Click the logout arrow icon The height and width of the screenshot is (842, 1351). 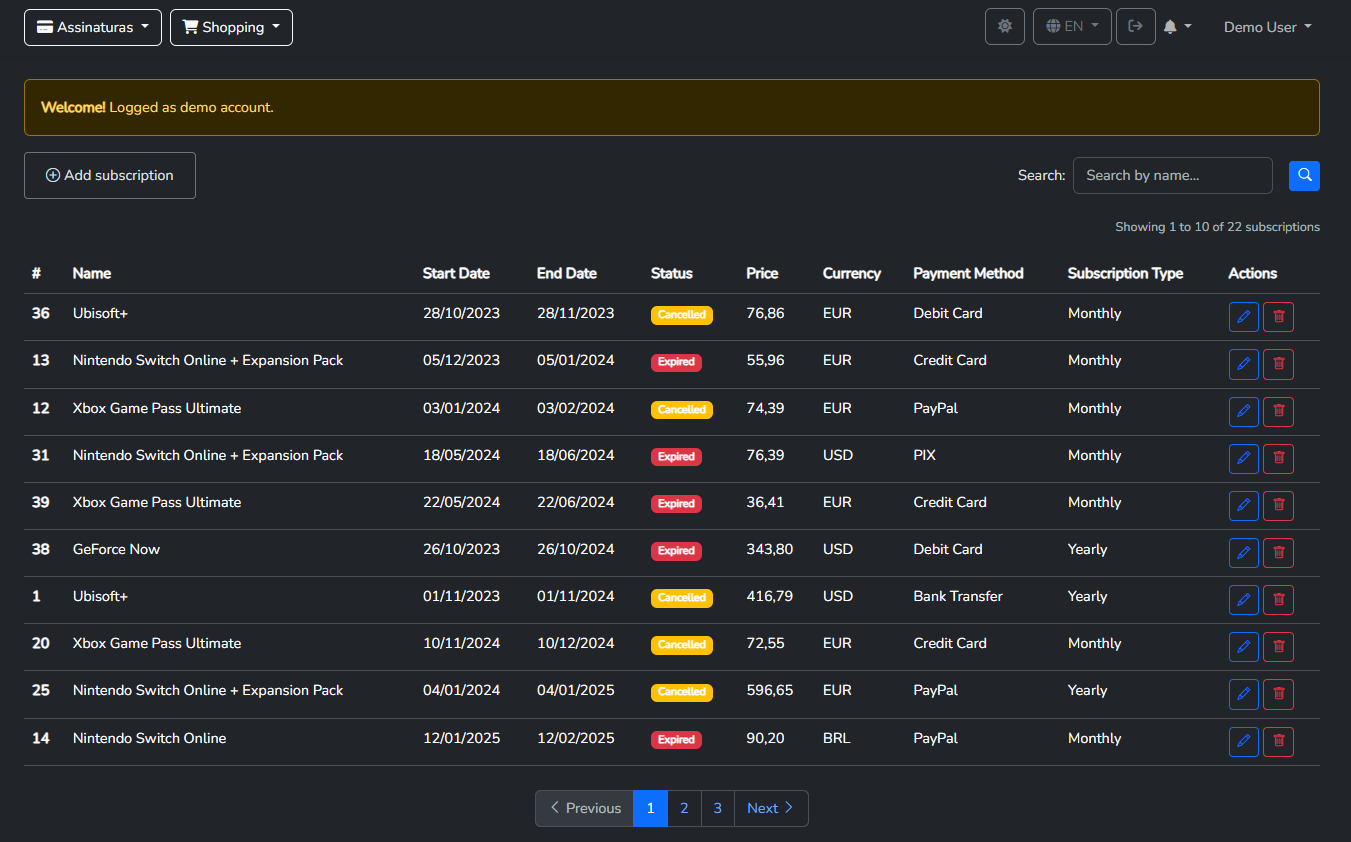tap(1135, 27)
